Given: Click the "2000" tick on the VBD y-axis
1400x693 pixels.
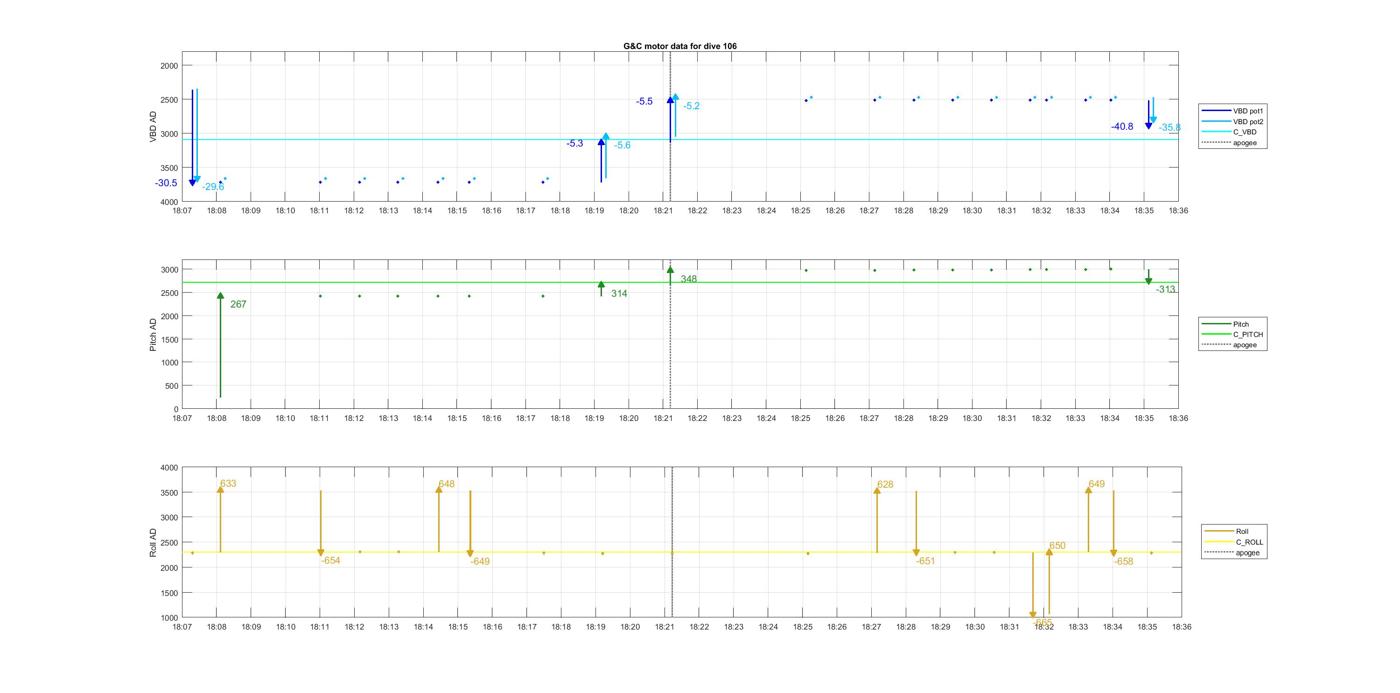Looking at the screenshot, I should tap(169, 66).
